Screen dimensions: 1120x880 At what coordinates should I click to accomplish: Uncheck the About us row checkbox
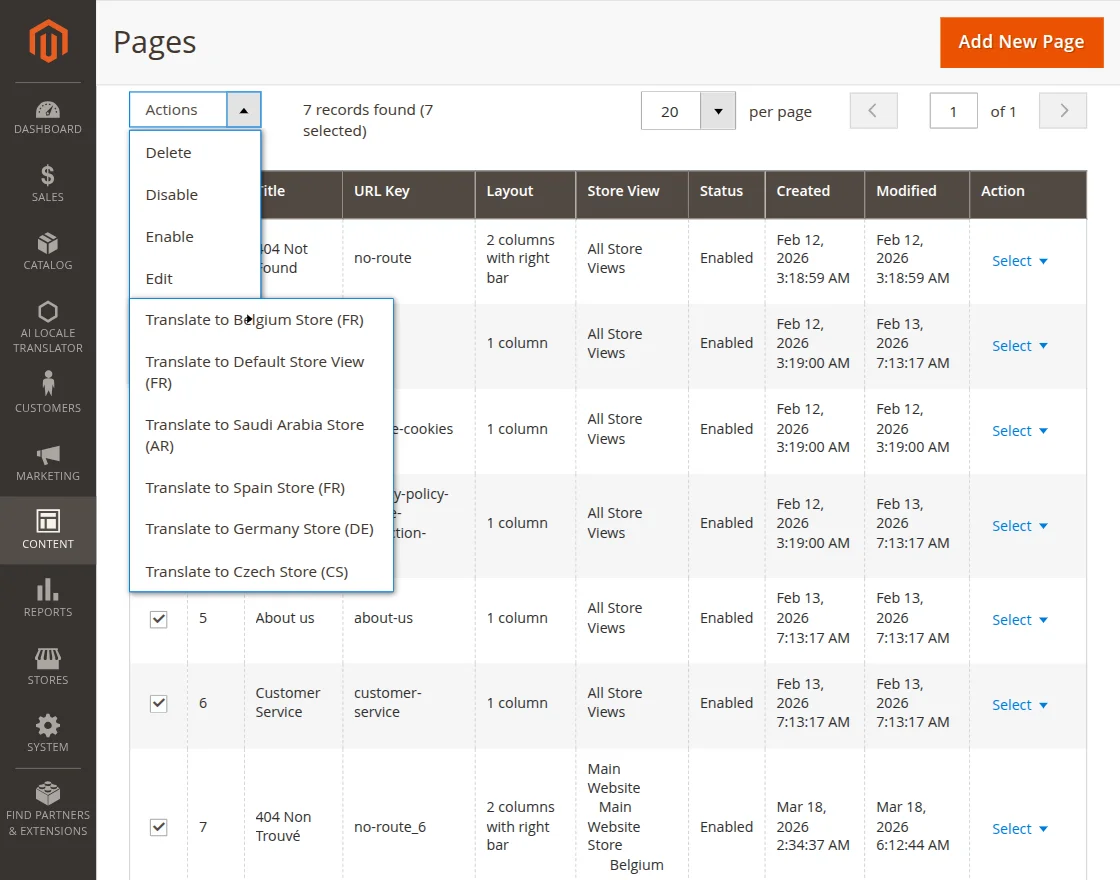158,619
